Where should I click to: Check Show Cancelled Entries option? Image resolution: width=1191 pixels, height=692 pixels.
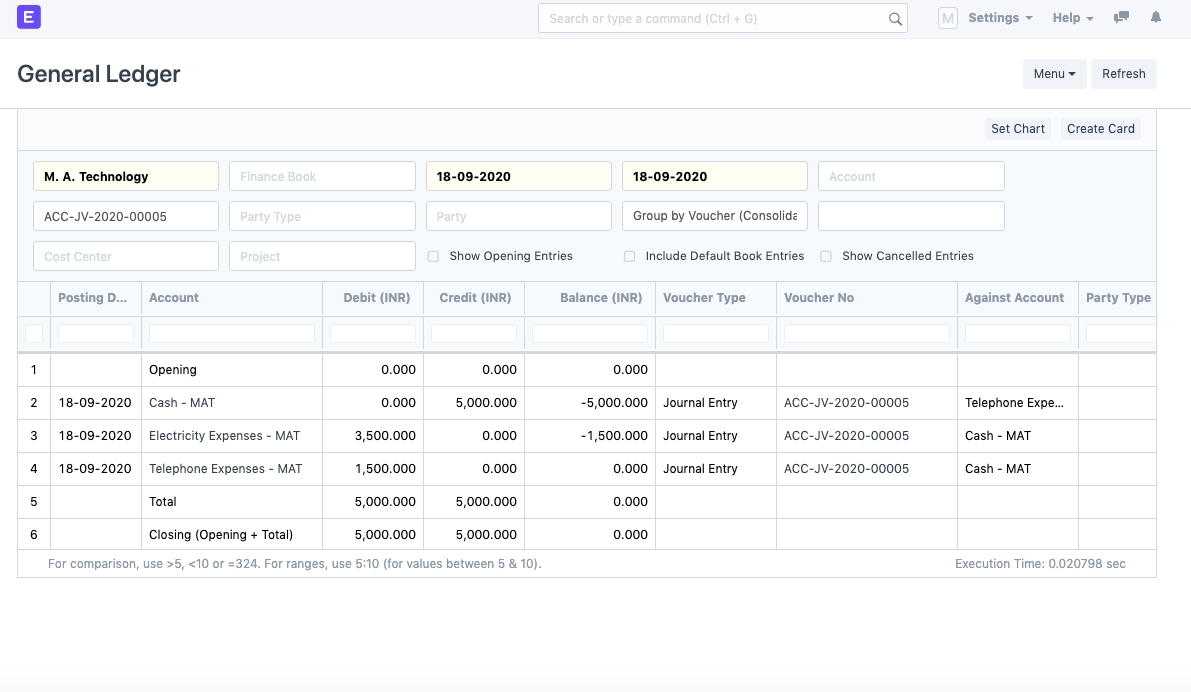pyautogui.click(x=826, y=256)
